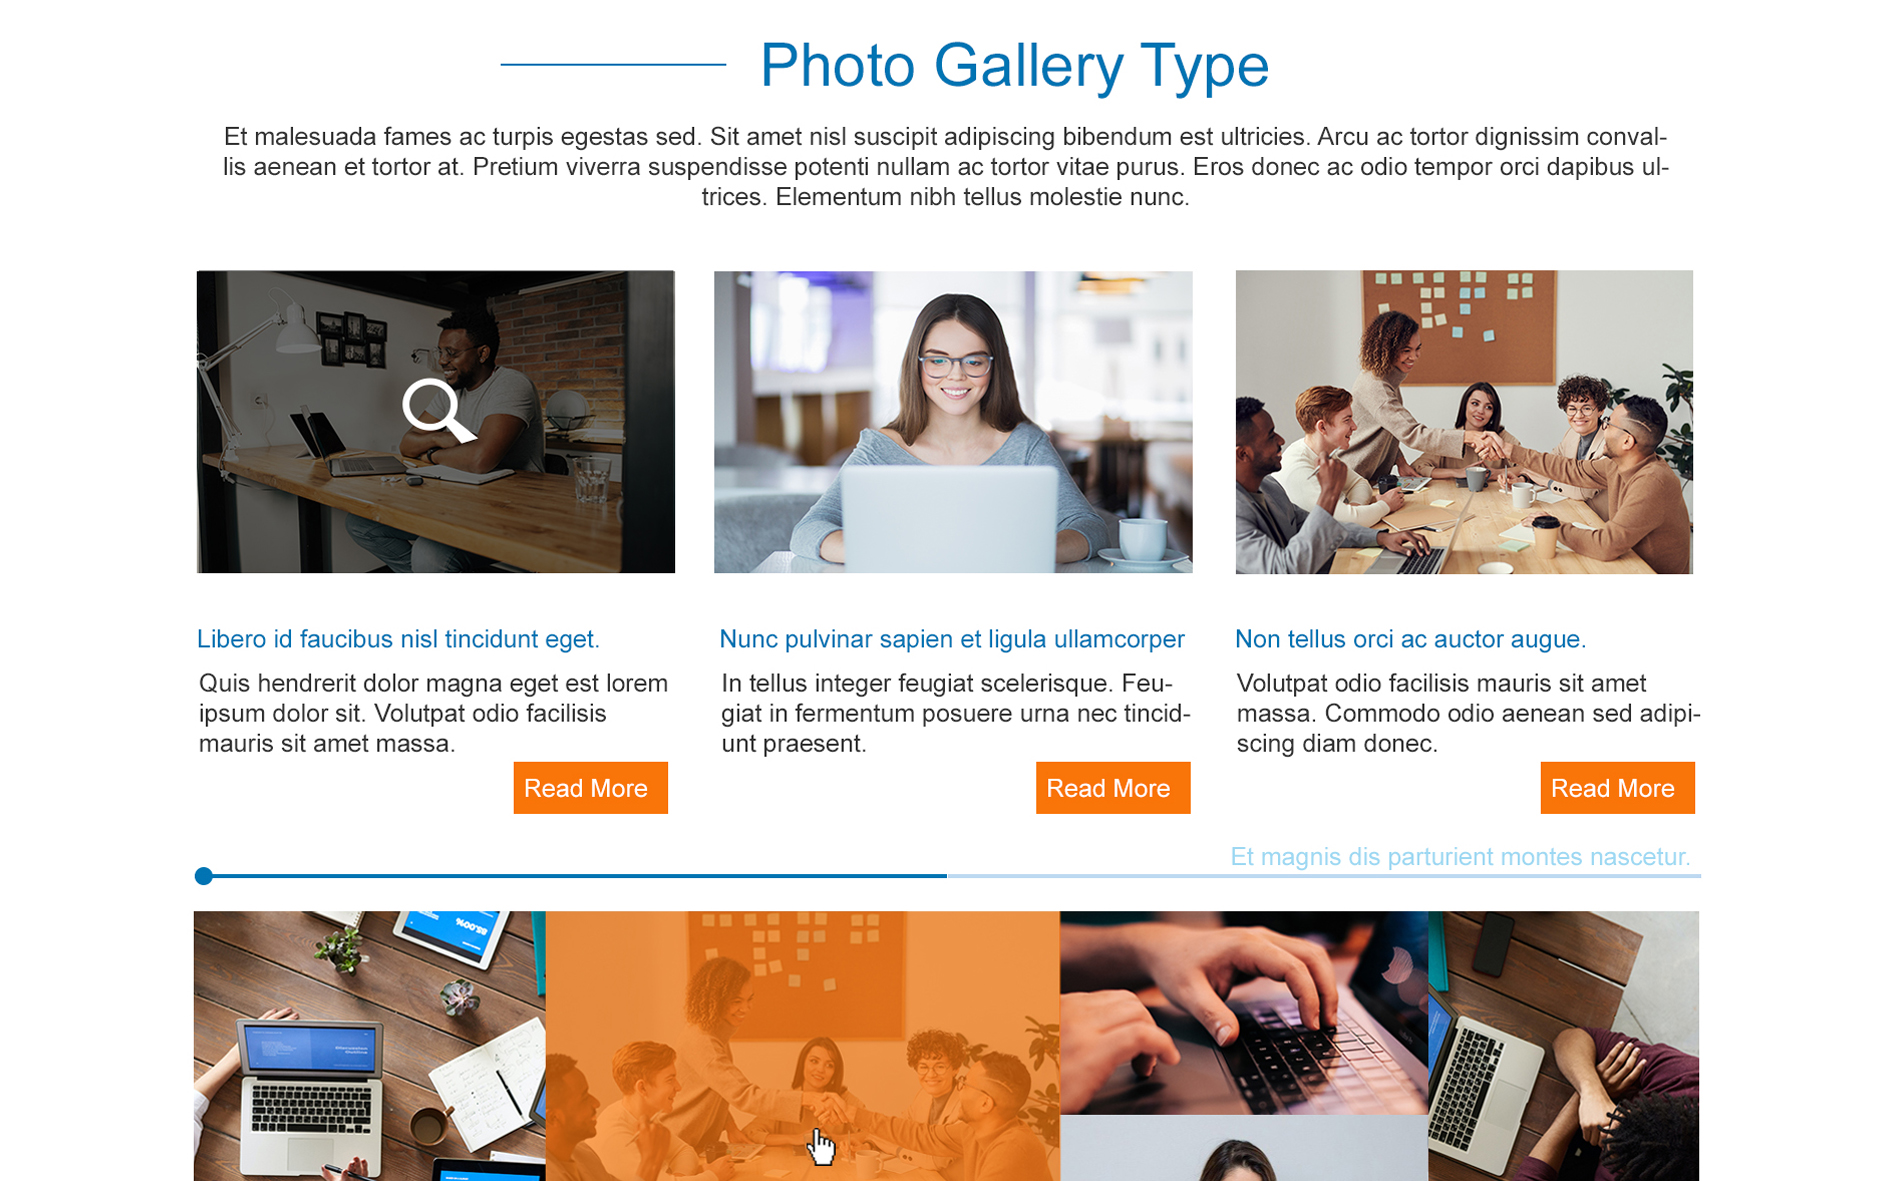This screenshot has height=1181, width=1900.
Task: Open the man-at-desk gallery photo
Action: pyautogui.click(x=436, y=421)
